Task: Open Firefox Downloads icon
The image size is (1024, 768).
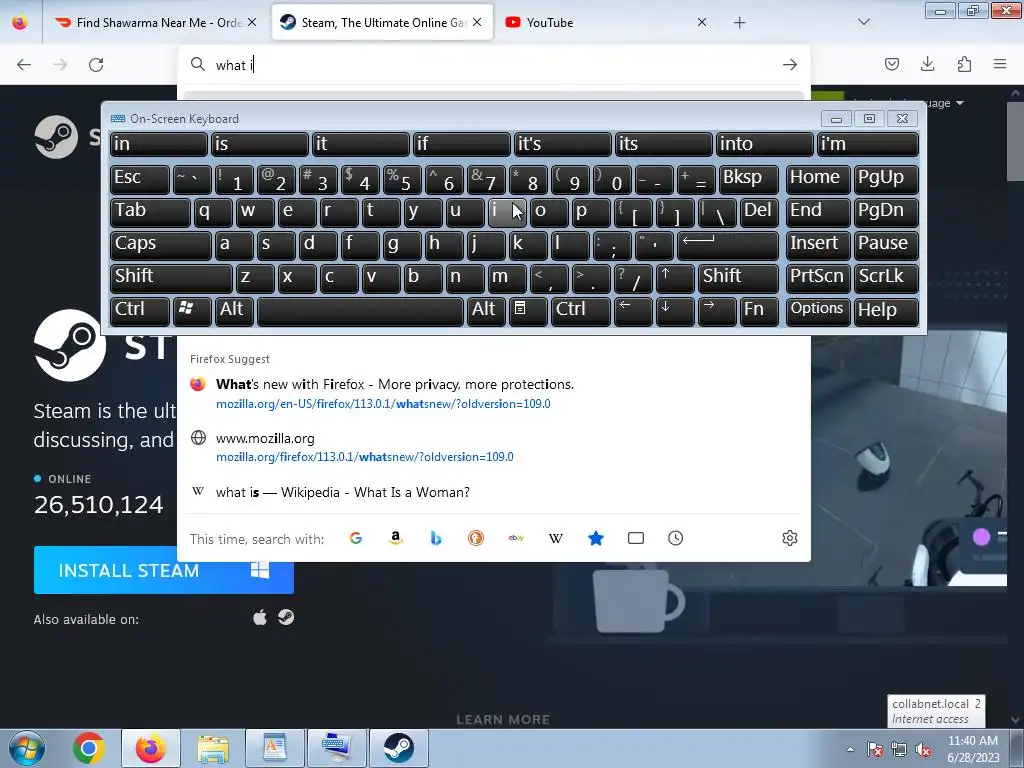Action: 927,64
